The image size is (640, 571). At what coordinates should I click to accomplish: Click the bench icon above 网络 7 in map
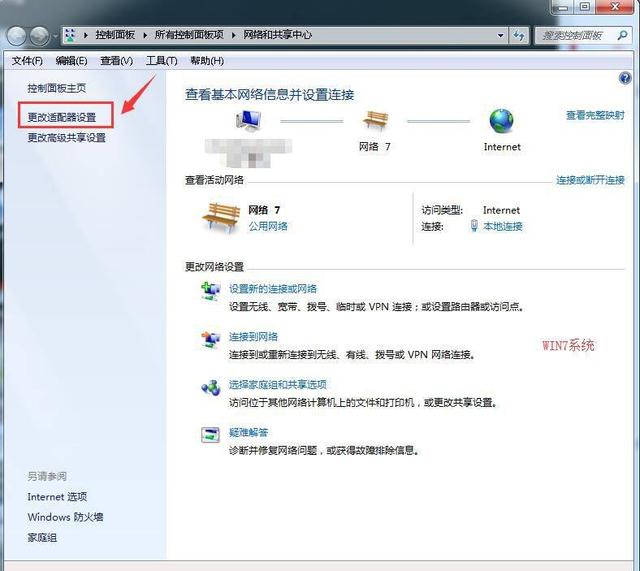coord(375,120)
